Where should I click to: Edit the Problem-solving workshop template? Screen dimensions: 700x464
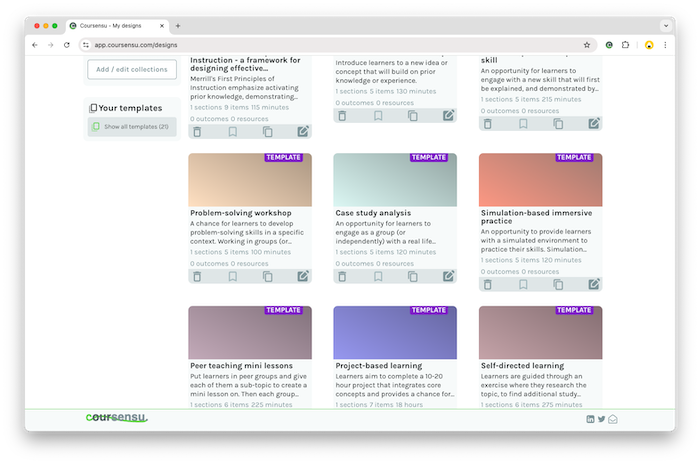pos(303,276)
